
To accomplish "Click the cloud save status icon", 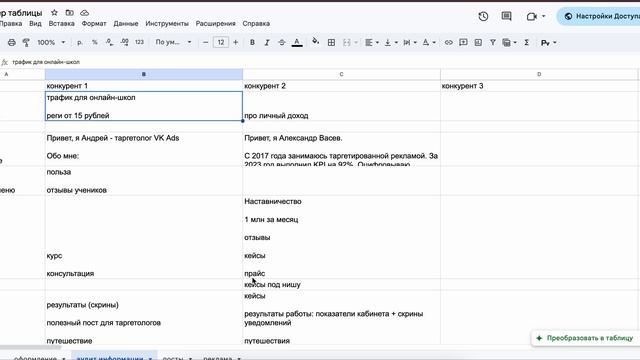I will click(x=84, y=13).
